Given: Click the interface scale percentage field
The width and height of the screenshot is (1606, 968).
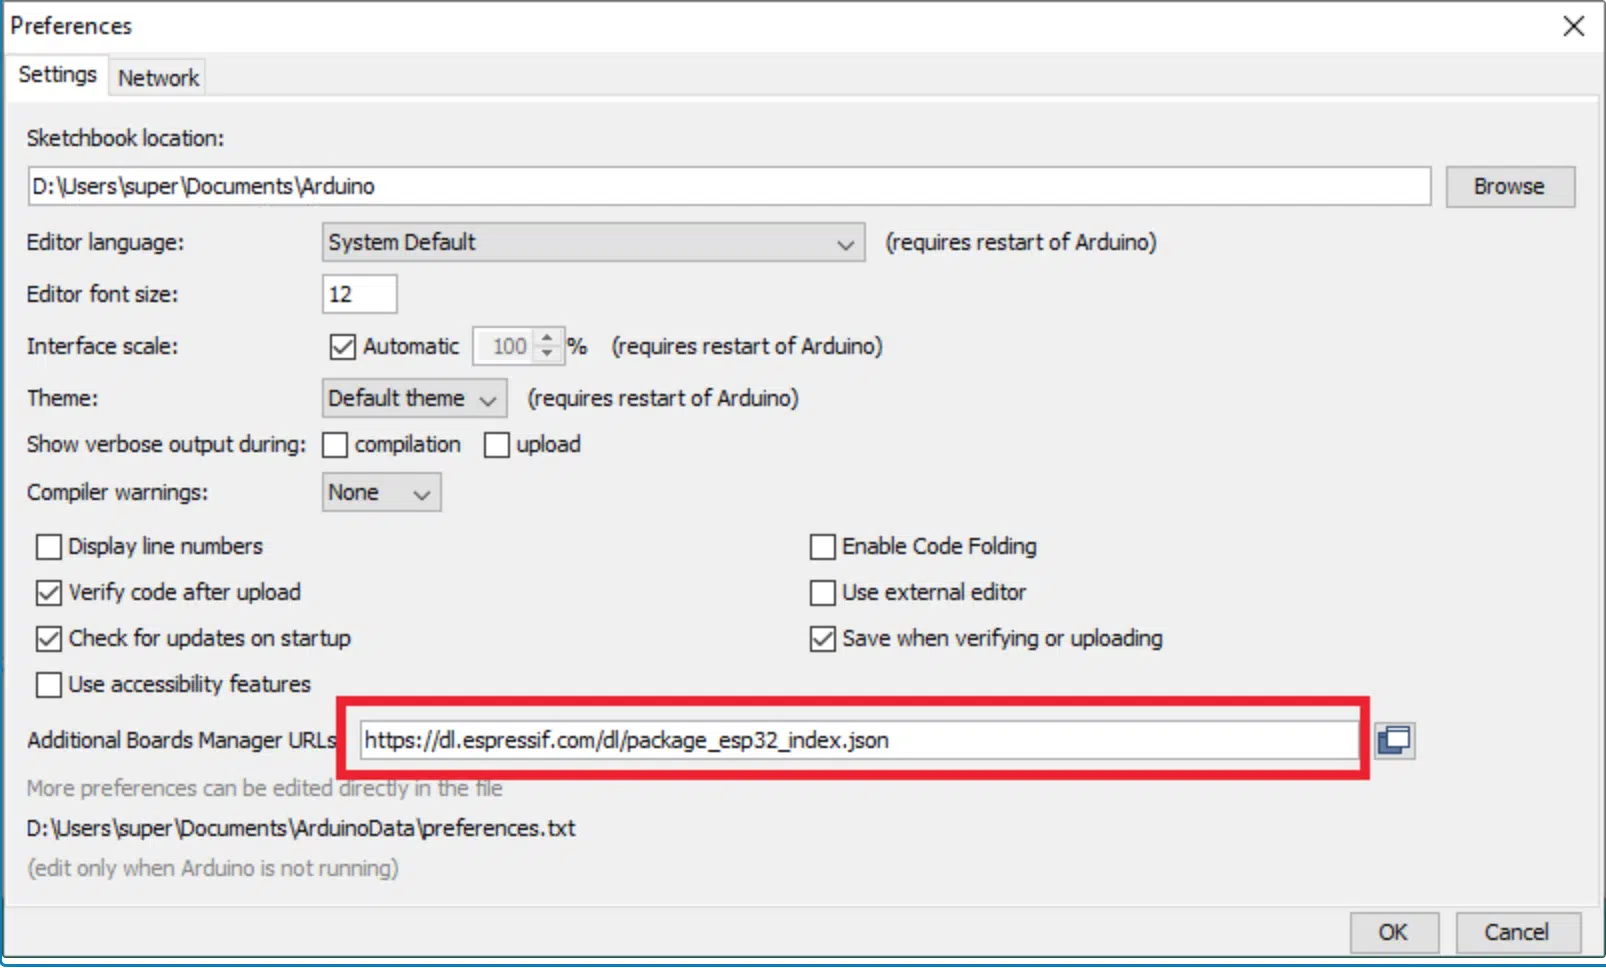Looking at the screenshot, I should click(x=505, y=346).
